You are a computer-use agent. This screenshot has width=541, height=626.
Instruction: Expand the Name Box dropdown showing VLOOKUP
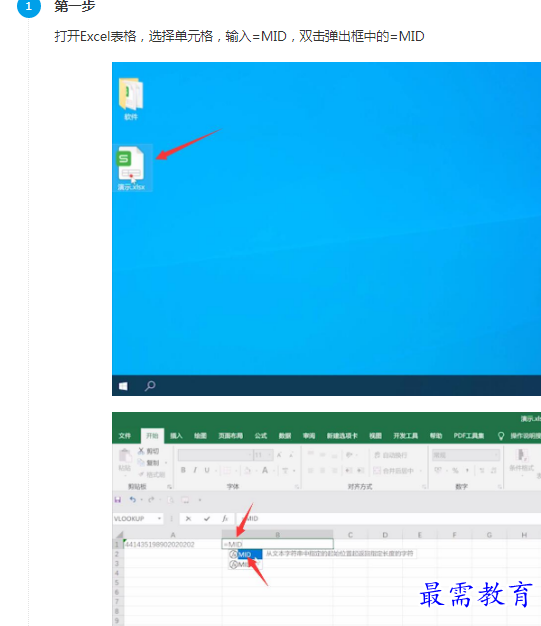pos(159,518)
